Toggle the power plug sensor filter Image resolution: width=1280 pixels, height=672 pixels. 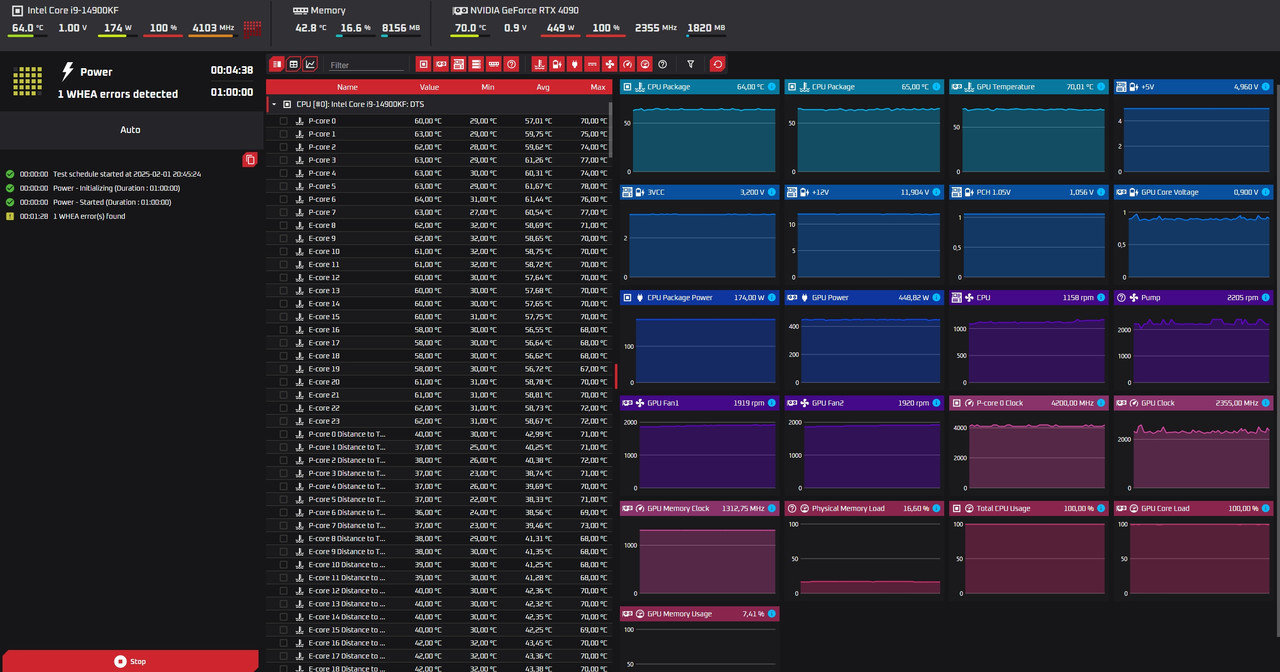pyautogui.click(x=574, y=64)
